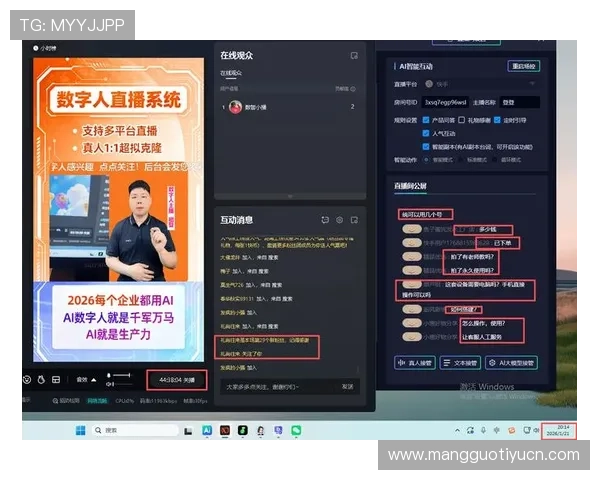Toggle the third rules-row checkbox

(497, 120)
